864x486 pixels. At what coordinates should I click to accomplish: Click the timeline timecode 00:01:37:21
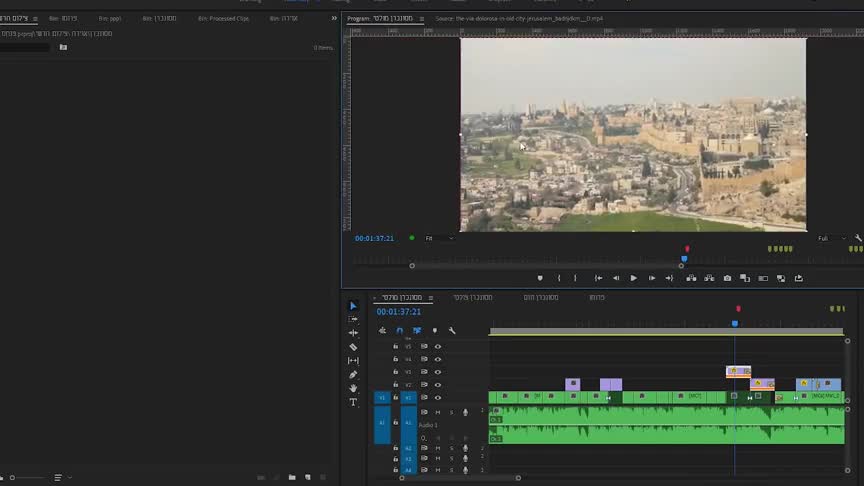click(x=398, y=312)
